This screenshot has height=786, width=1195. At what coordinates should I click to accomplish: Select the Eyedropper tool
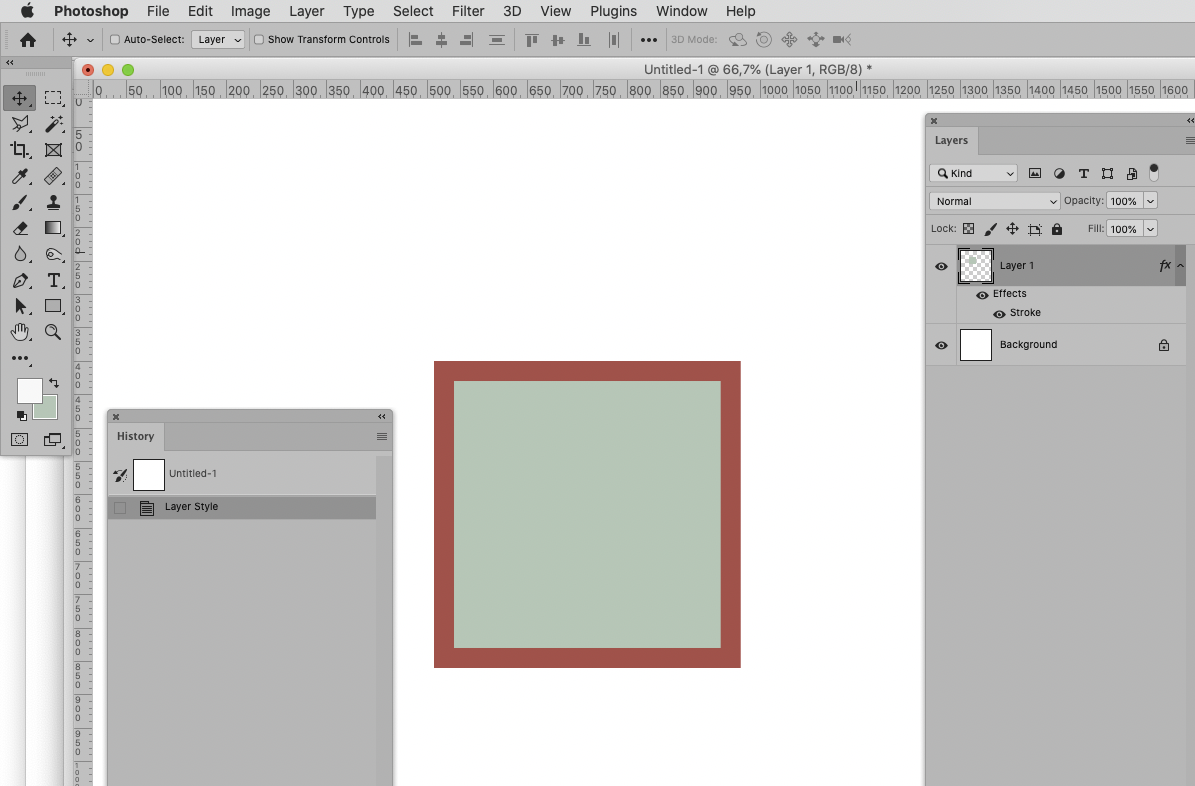(20, 176)
